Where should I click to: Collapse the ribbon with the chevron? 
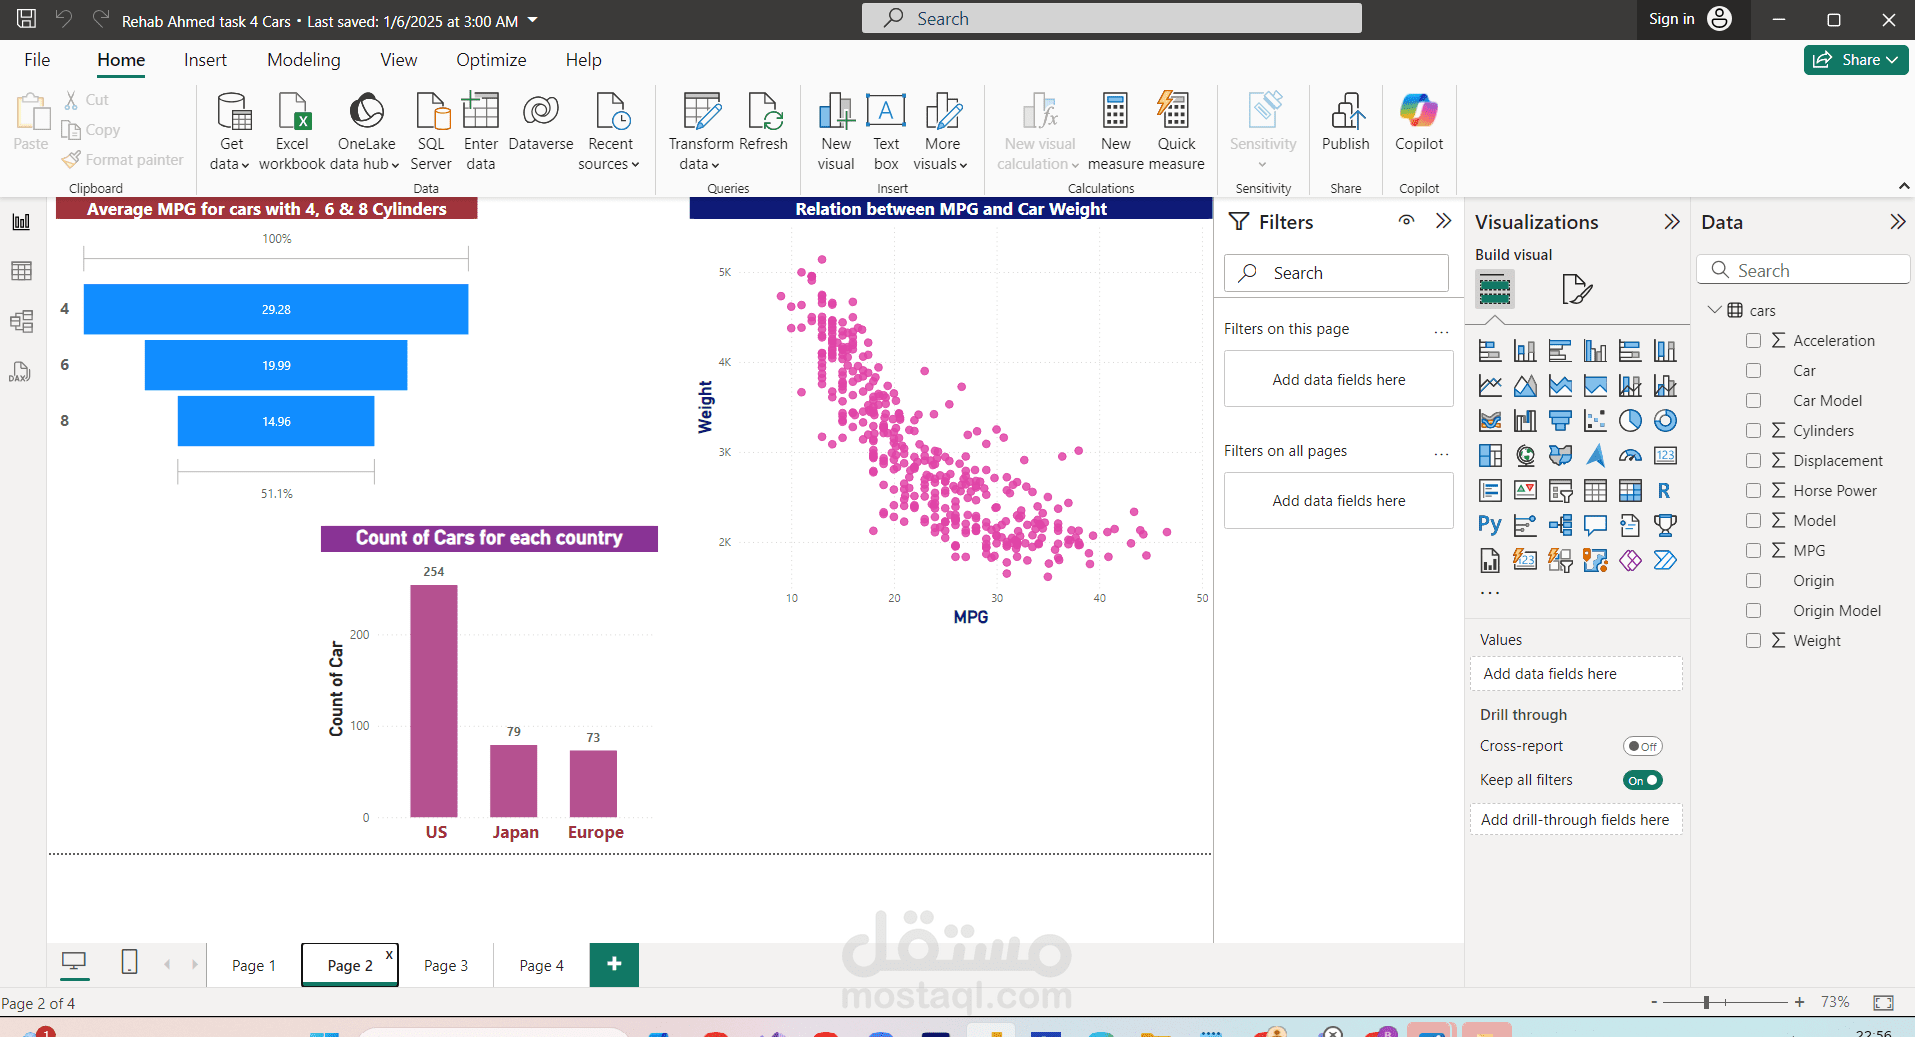(x=1903, y=186)
